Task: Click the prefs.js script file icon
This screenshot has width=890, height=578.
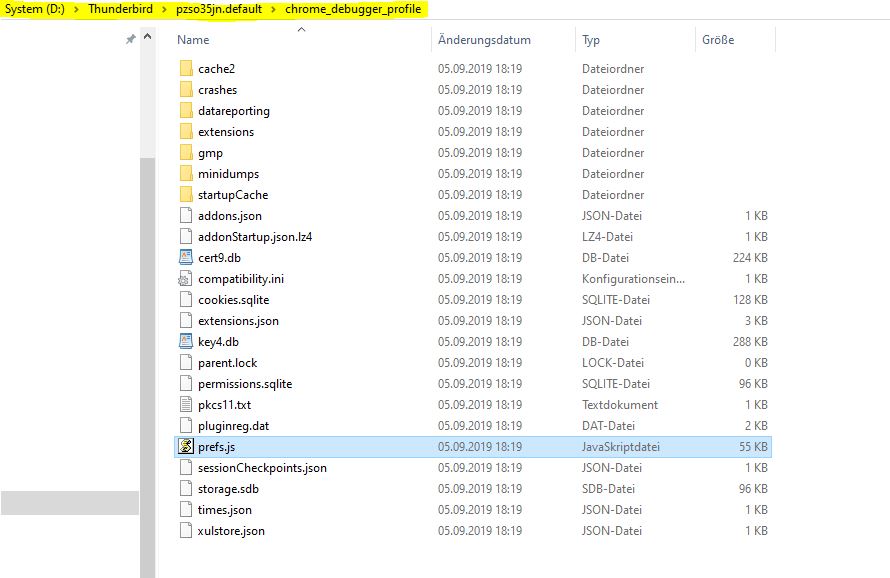Action: 186,447
